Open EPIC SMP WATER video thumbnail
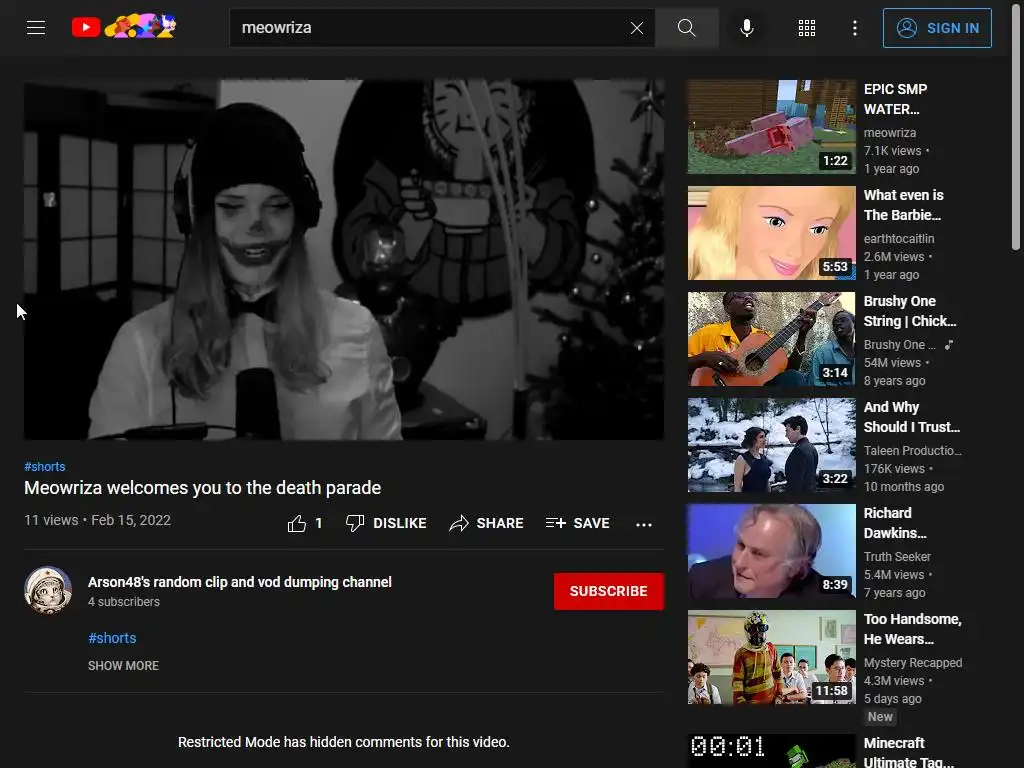The image size is (1024, 768). [x=771, y=127]
